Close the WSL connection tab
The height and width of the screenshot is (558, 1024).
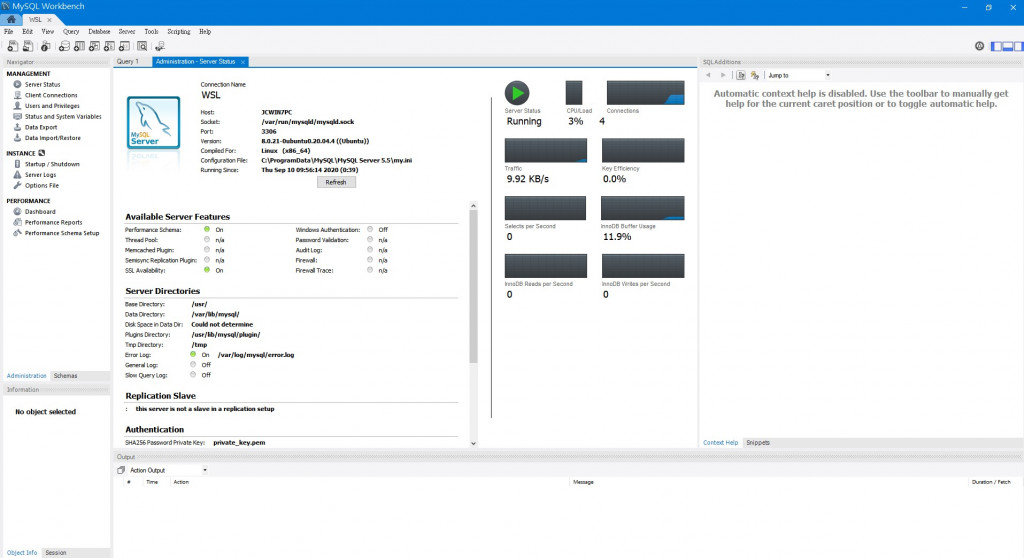click(x=49, y=20)
